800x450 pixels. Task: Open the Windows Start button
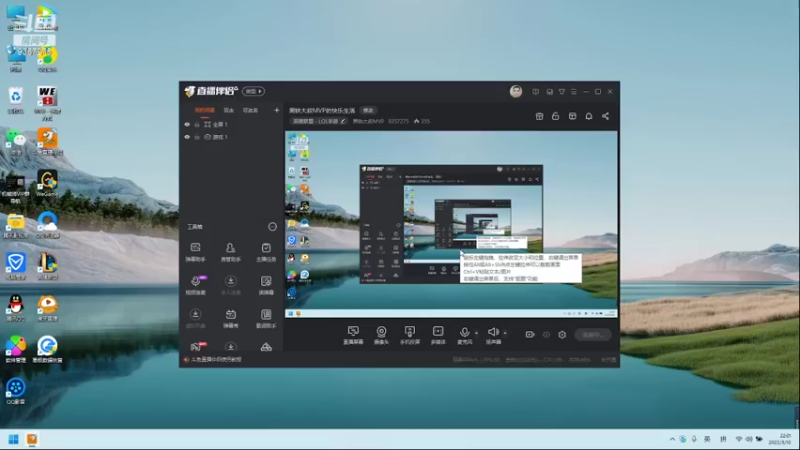[14, 439]
